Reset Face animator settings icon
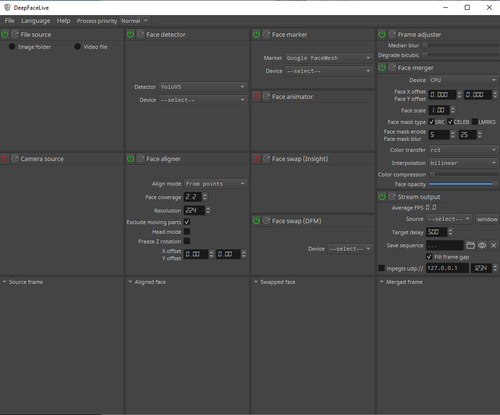 (266, 97)
